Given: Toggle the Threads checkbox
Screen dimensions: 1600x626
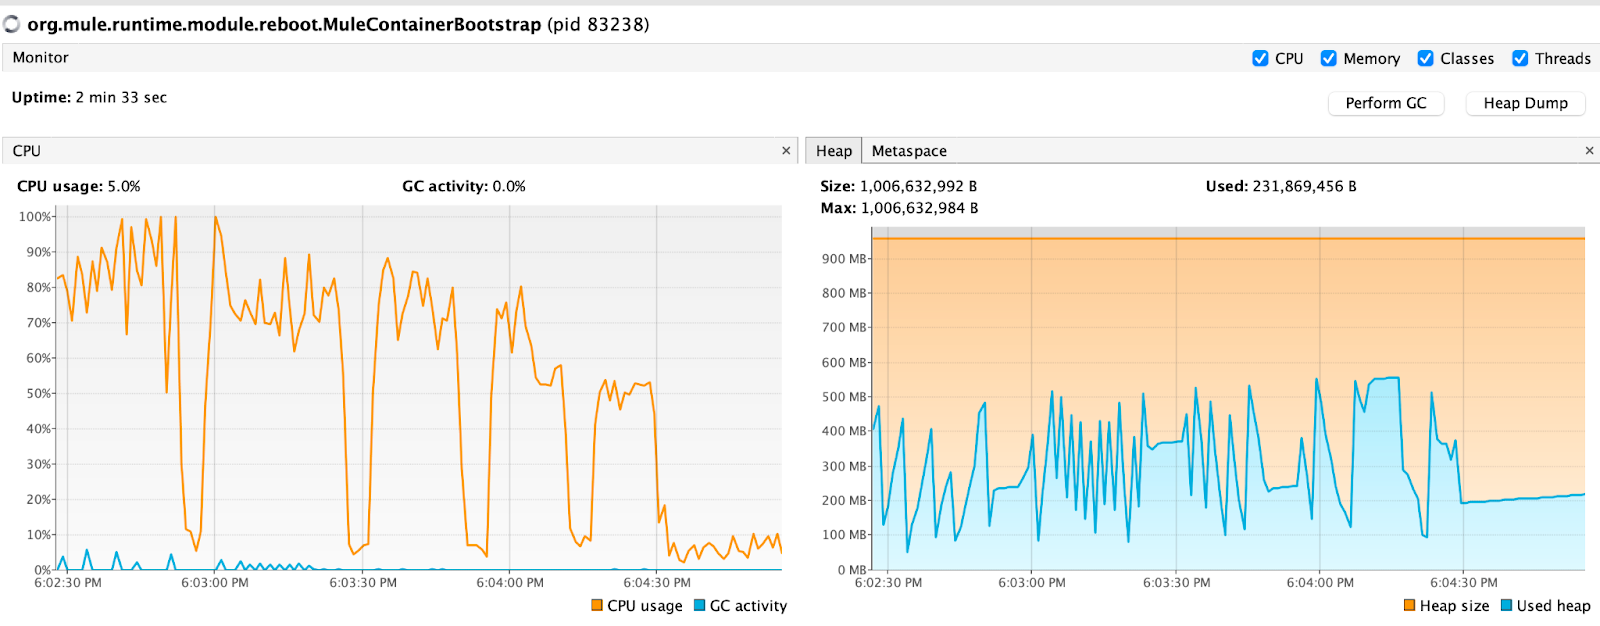Looking at the screenshot, I should coord(1520,59).
